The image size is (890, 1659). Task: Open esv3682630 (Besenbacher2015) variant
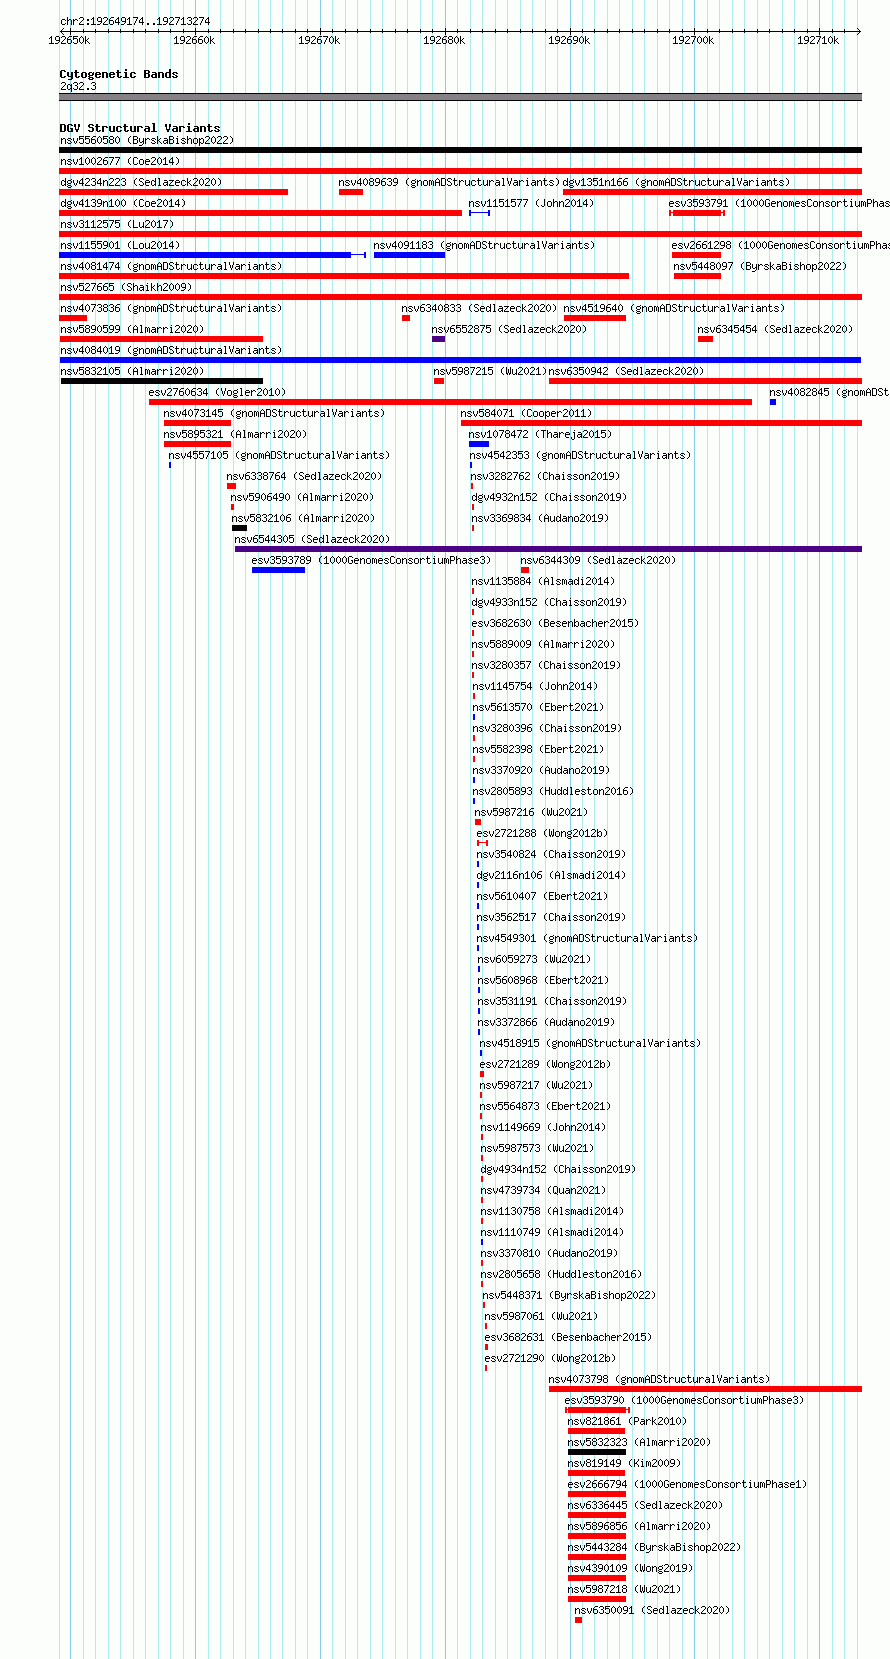pyautogui.click(x=555, y=624)
